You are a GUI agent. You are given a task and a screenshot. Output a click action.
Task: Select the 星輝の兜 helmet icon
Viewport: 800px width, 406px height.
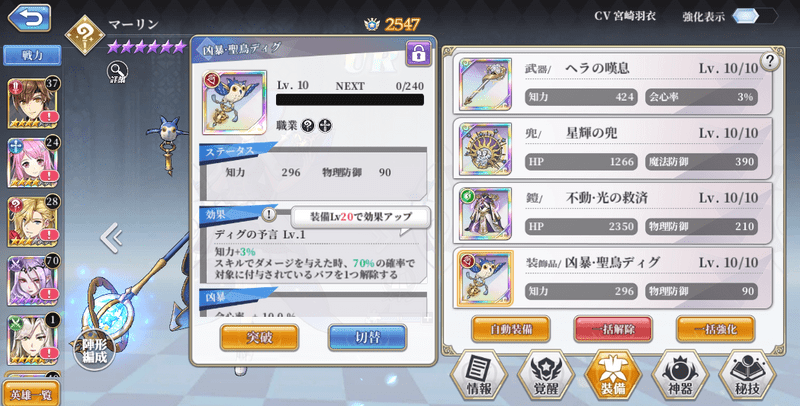pos(485,149)
